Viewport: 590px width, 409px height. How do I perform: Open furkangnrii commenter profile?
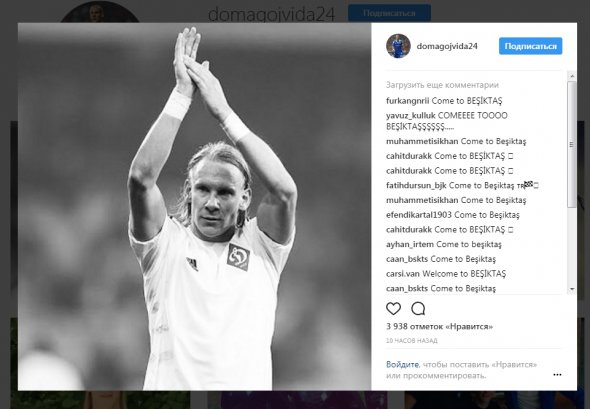tap(408, 101)
